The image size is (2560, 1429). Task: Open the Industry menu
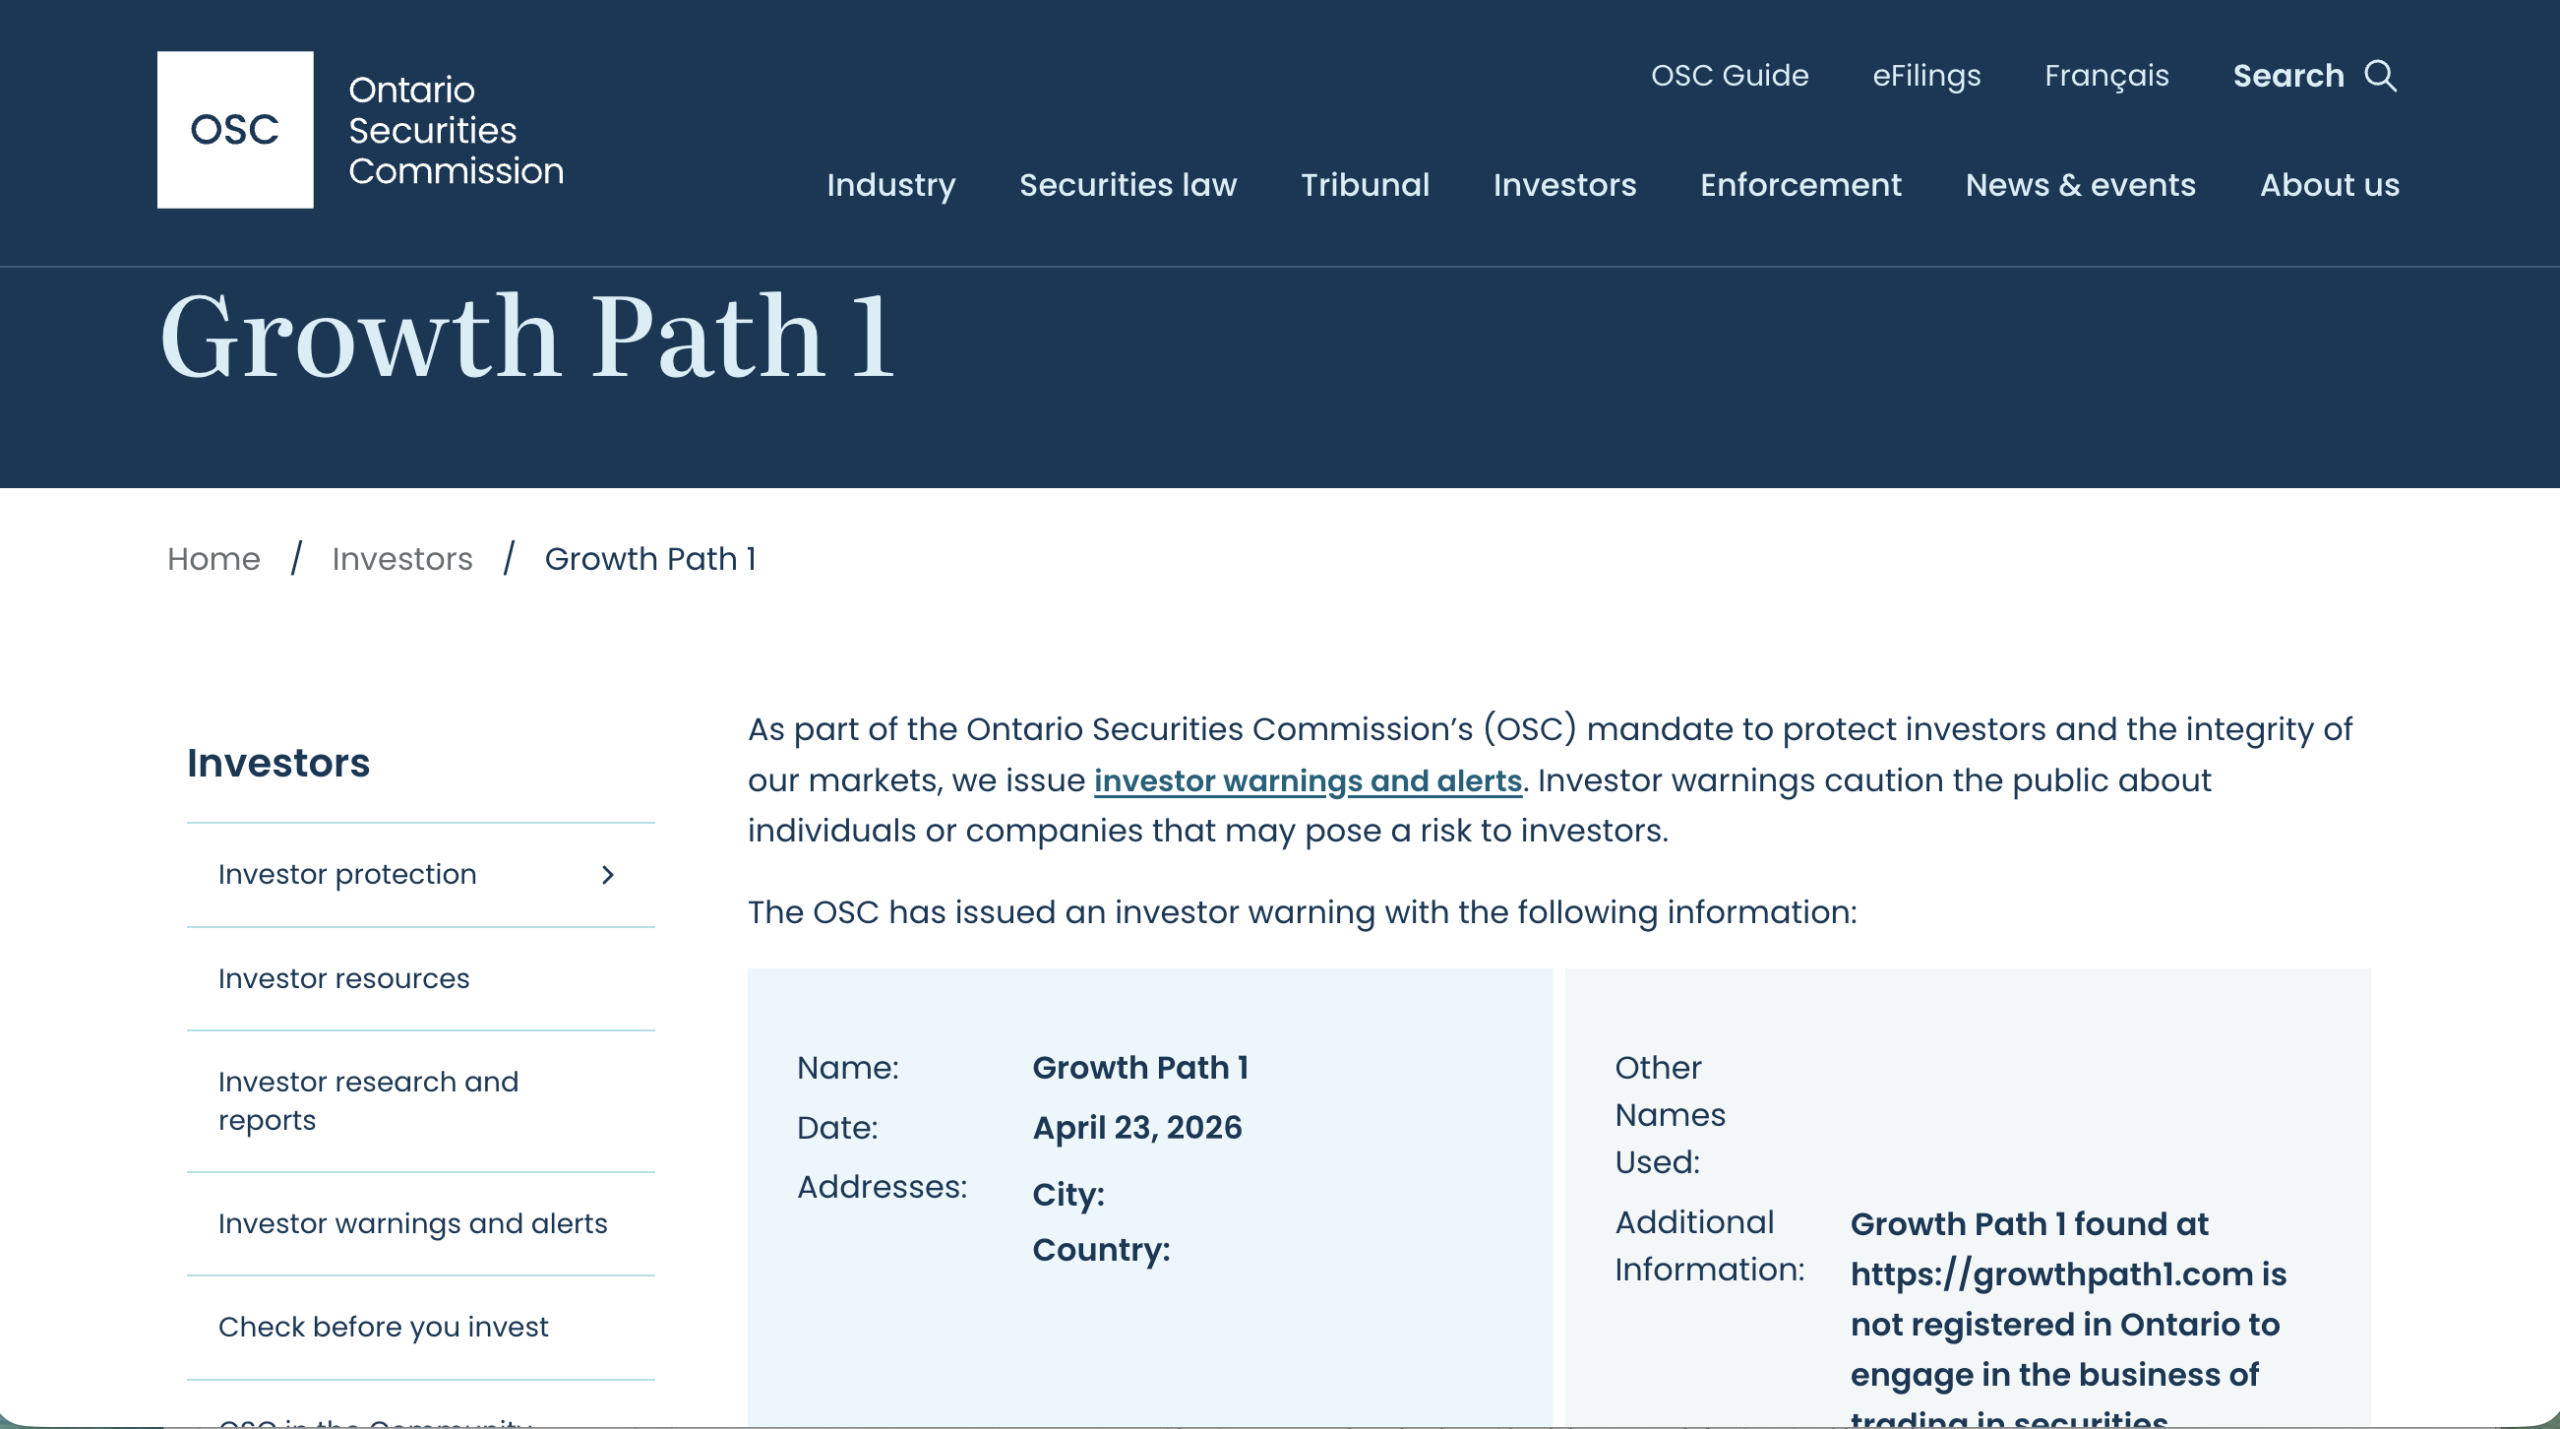(890, 185)
